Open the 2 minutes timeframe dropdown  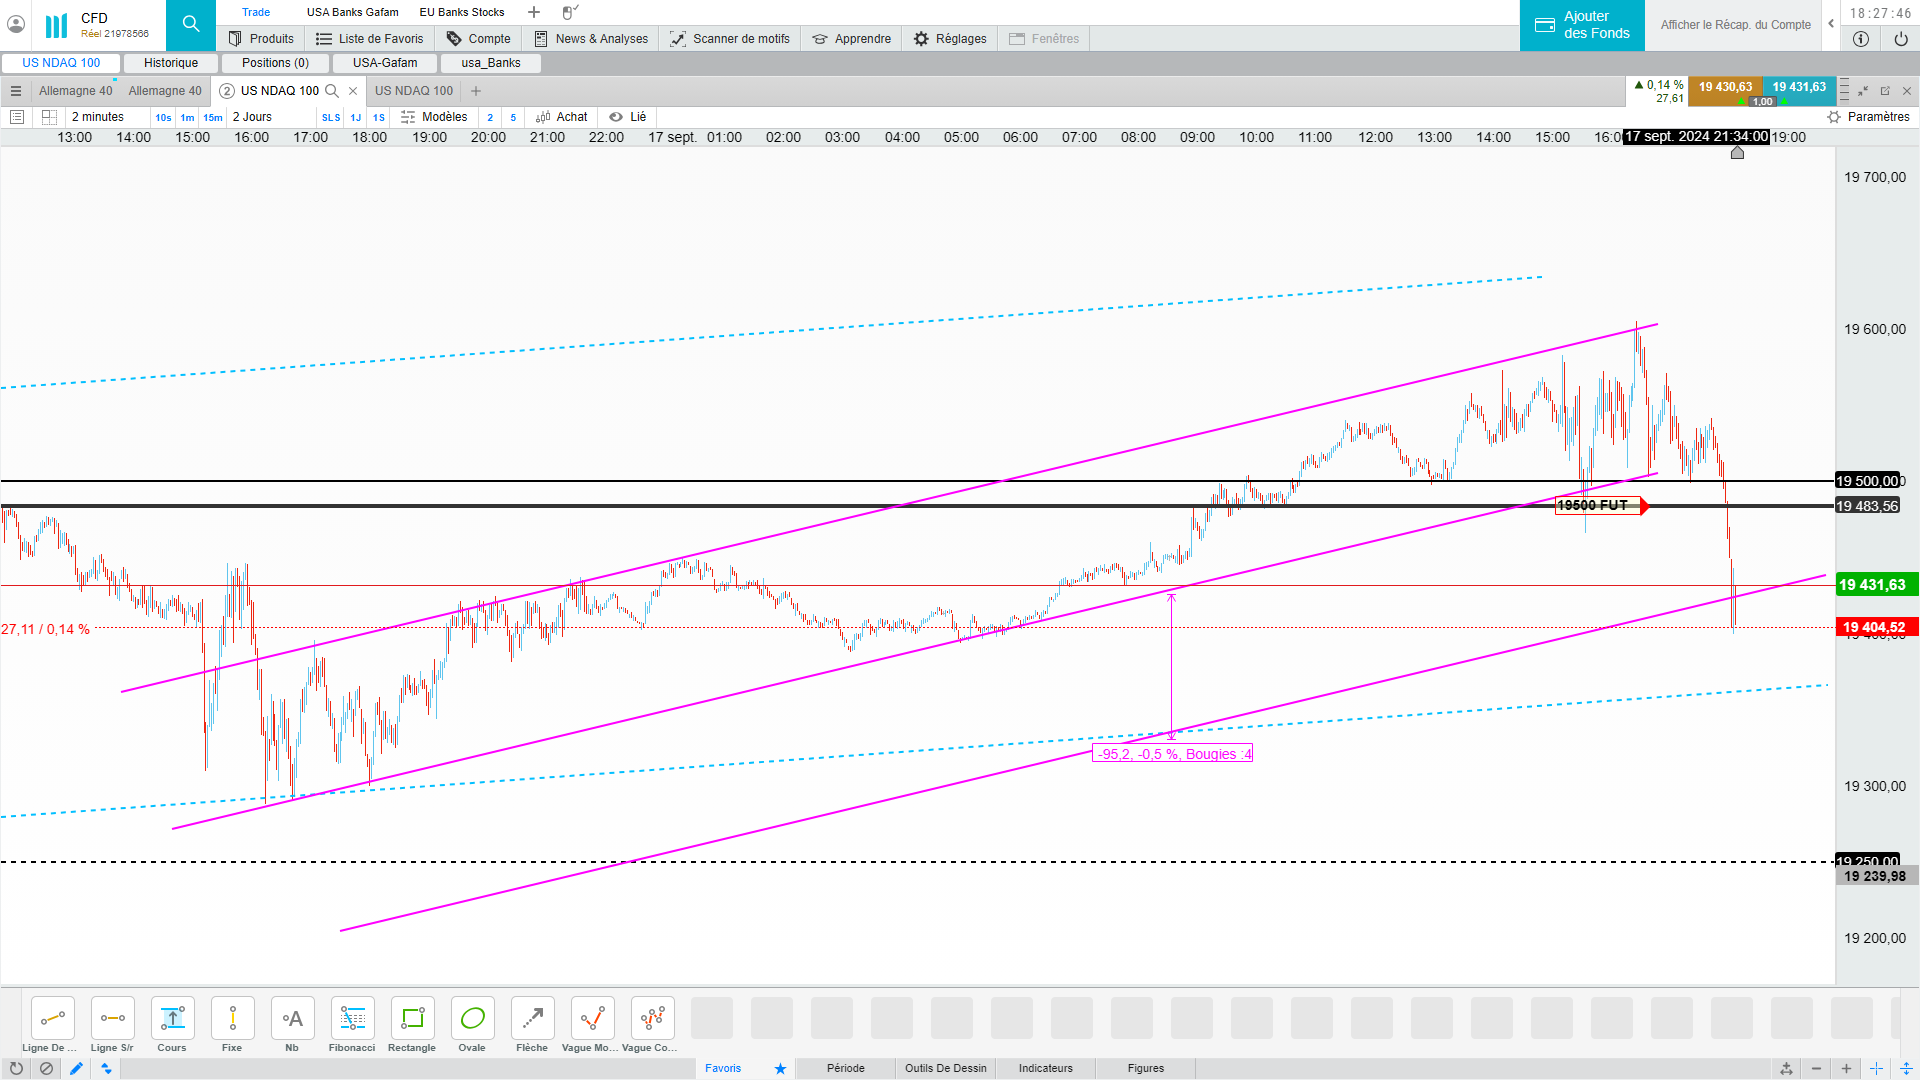[98, 117]
